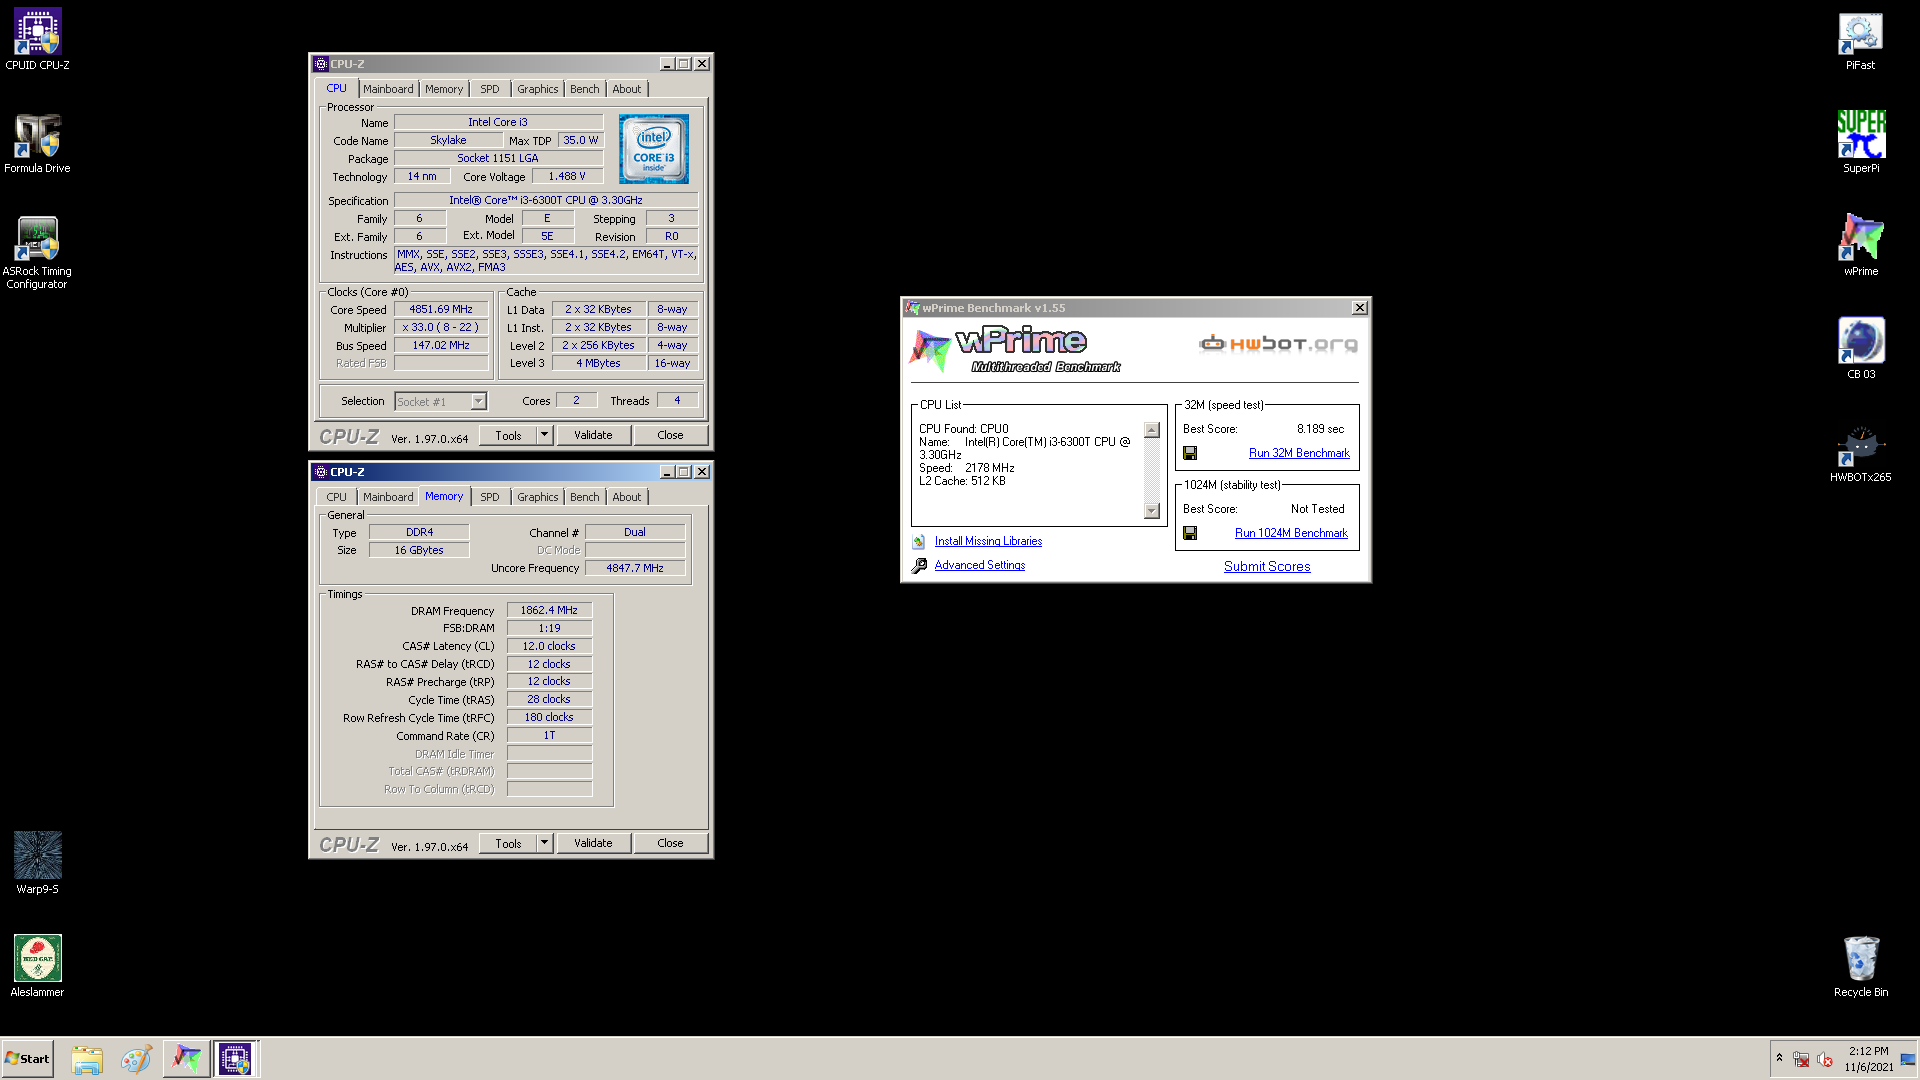Open About tab in top CPU-Z window

[x=627, y=89]
